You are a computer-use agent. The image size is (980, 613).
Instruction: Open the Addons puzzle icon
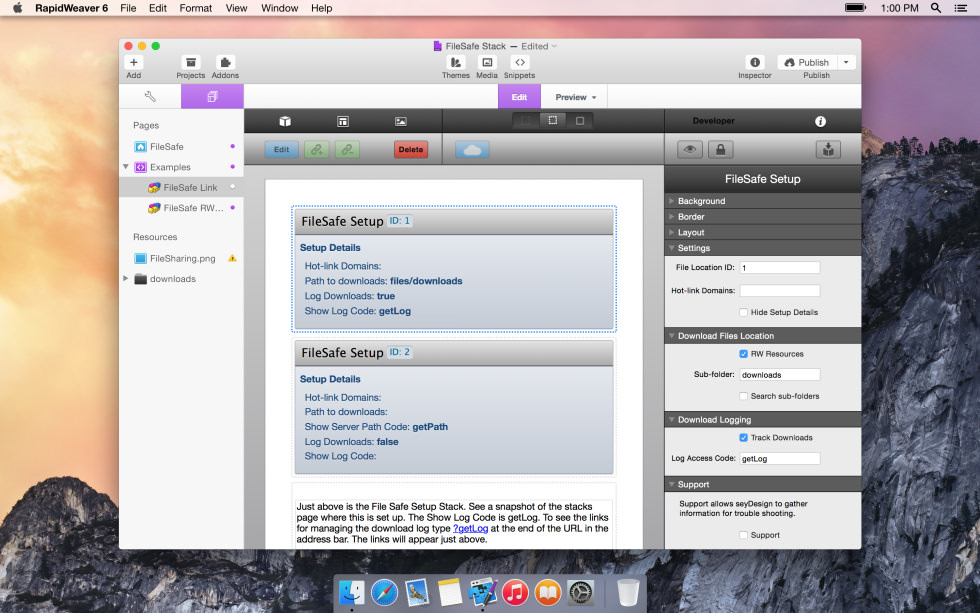pyautogui.click(x=225, y=62)
